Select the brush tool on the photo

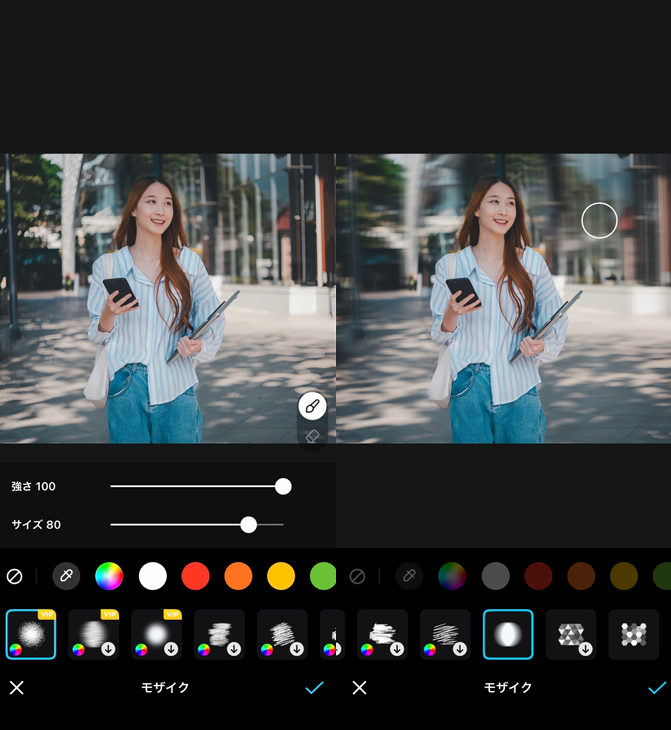312,407
